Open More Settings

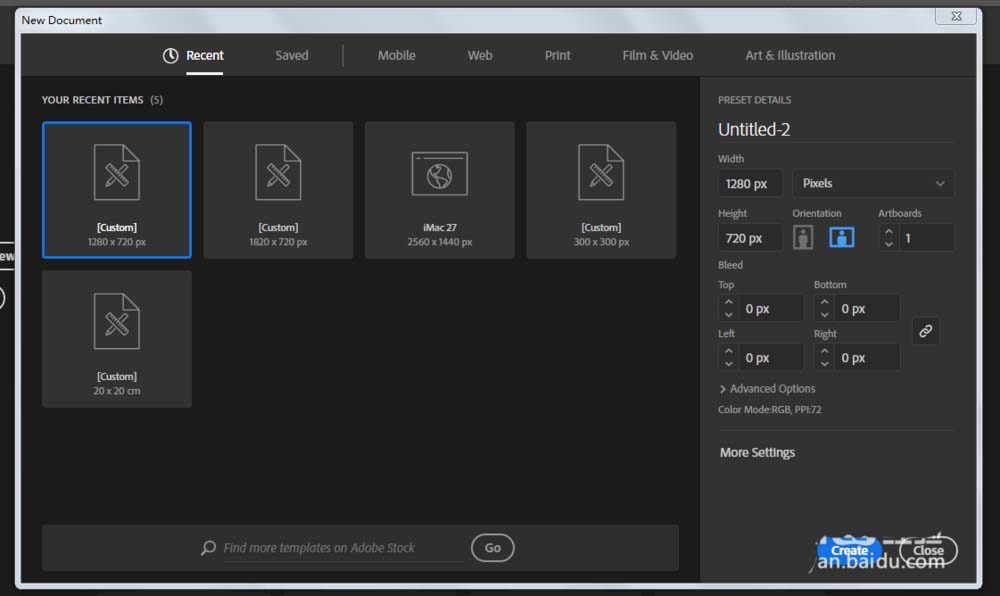click(757, 453)
